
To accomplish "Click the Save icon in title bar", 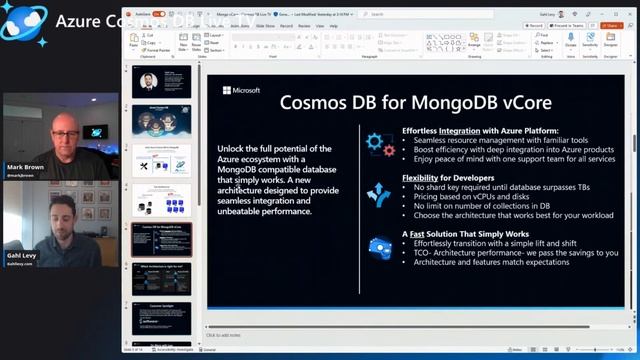I will pos(171,14).
